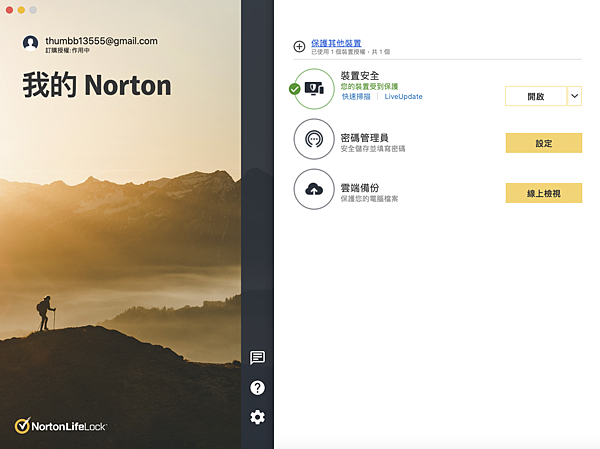Open the help question mark icon

(257, 388)
